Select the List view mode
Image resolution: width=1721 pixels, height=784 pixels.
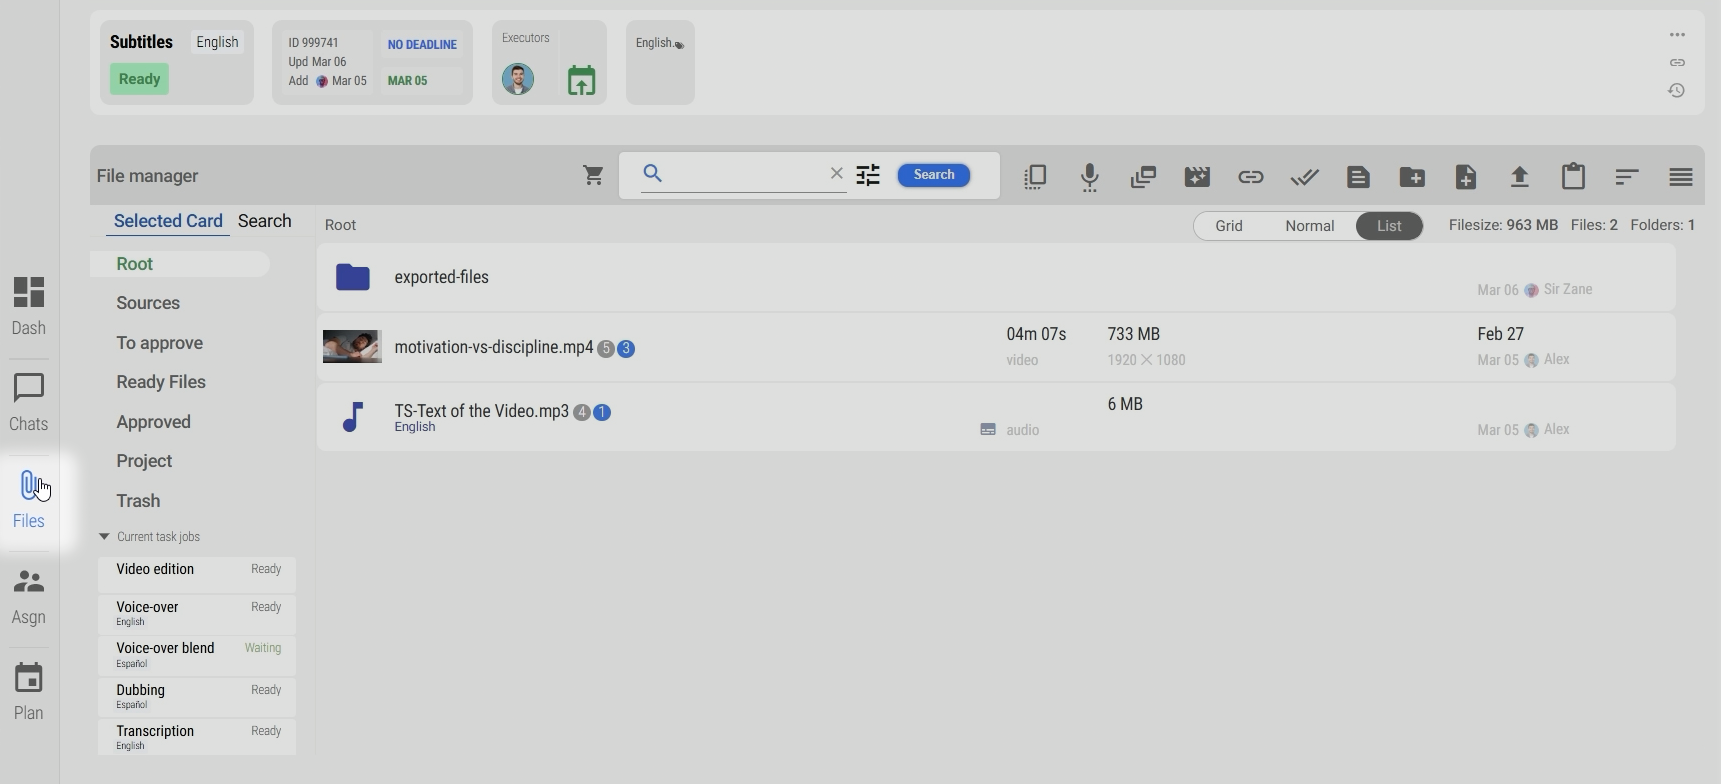pyautogui.click(x=1388, y=226)
